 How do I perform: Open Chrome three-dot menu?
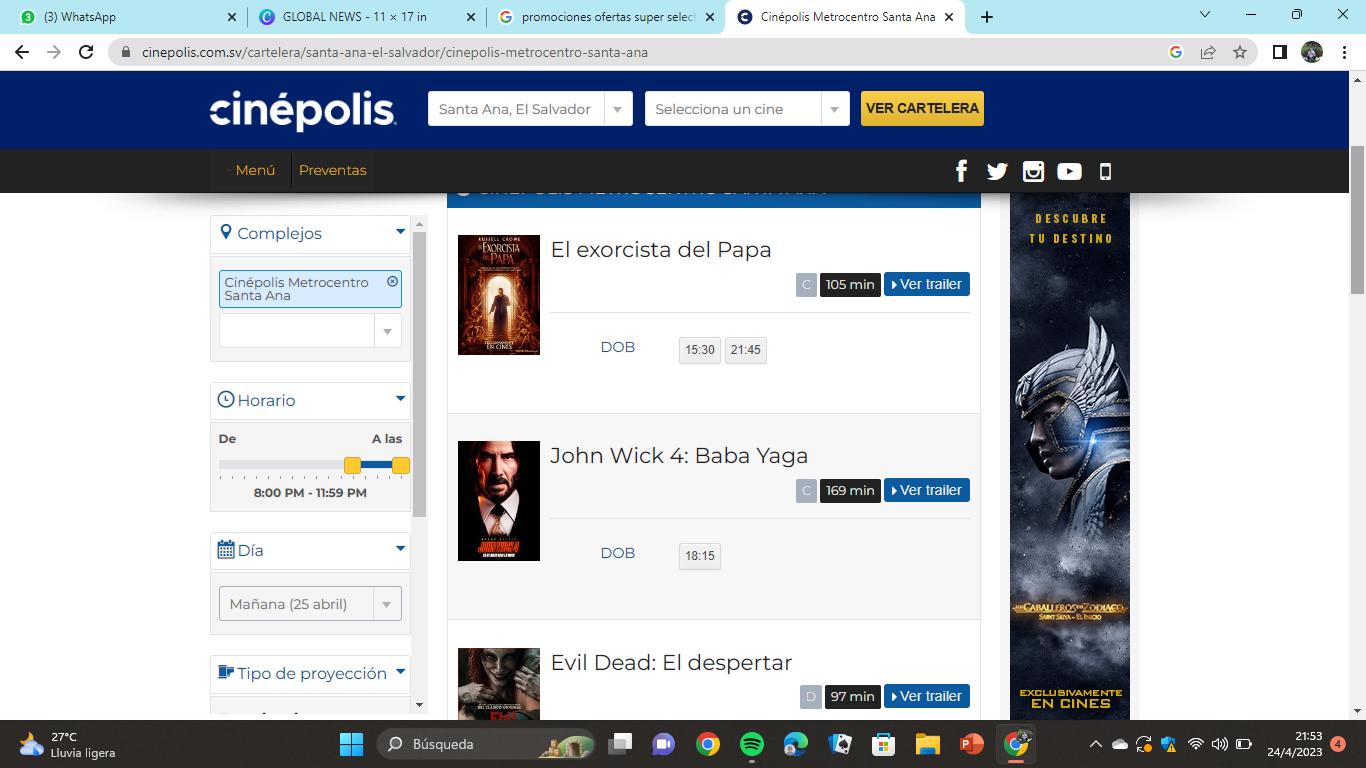pos(1344,52)
